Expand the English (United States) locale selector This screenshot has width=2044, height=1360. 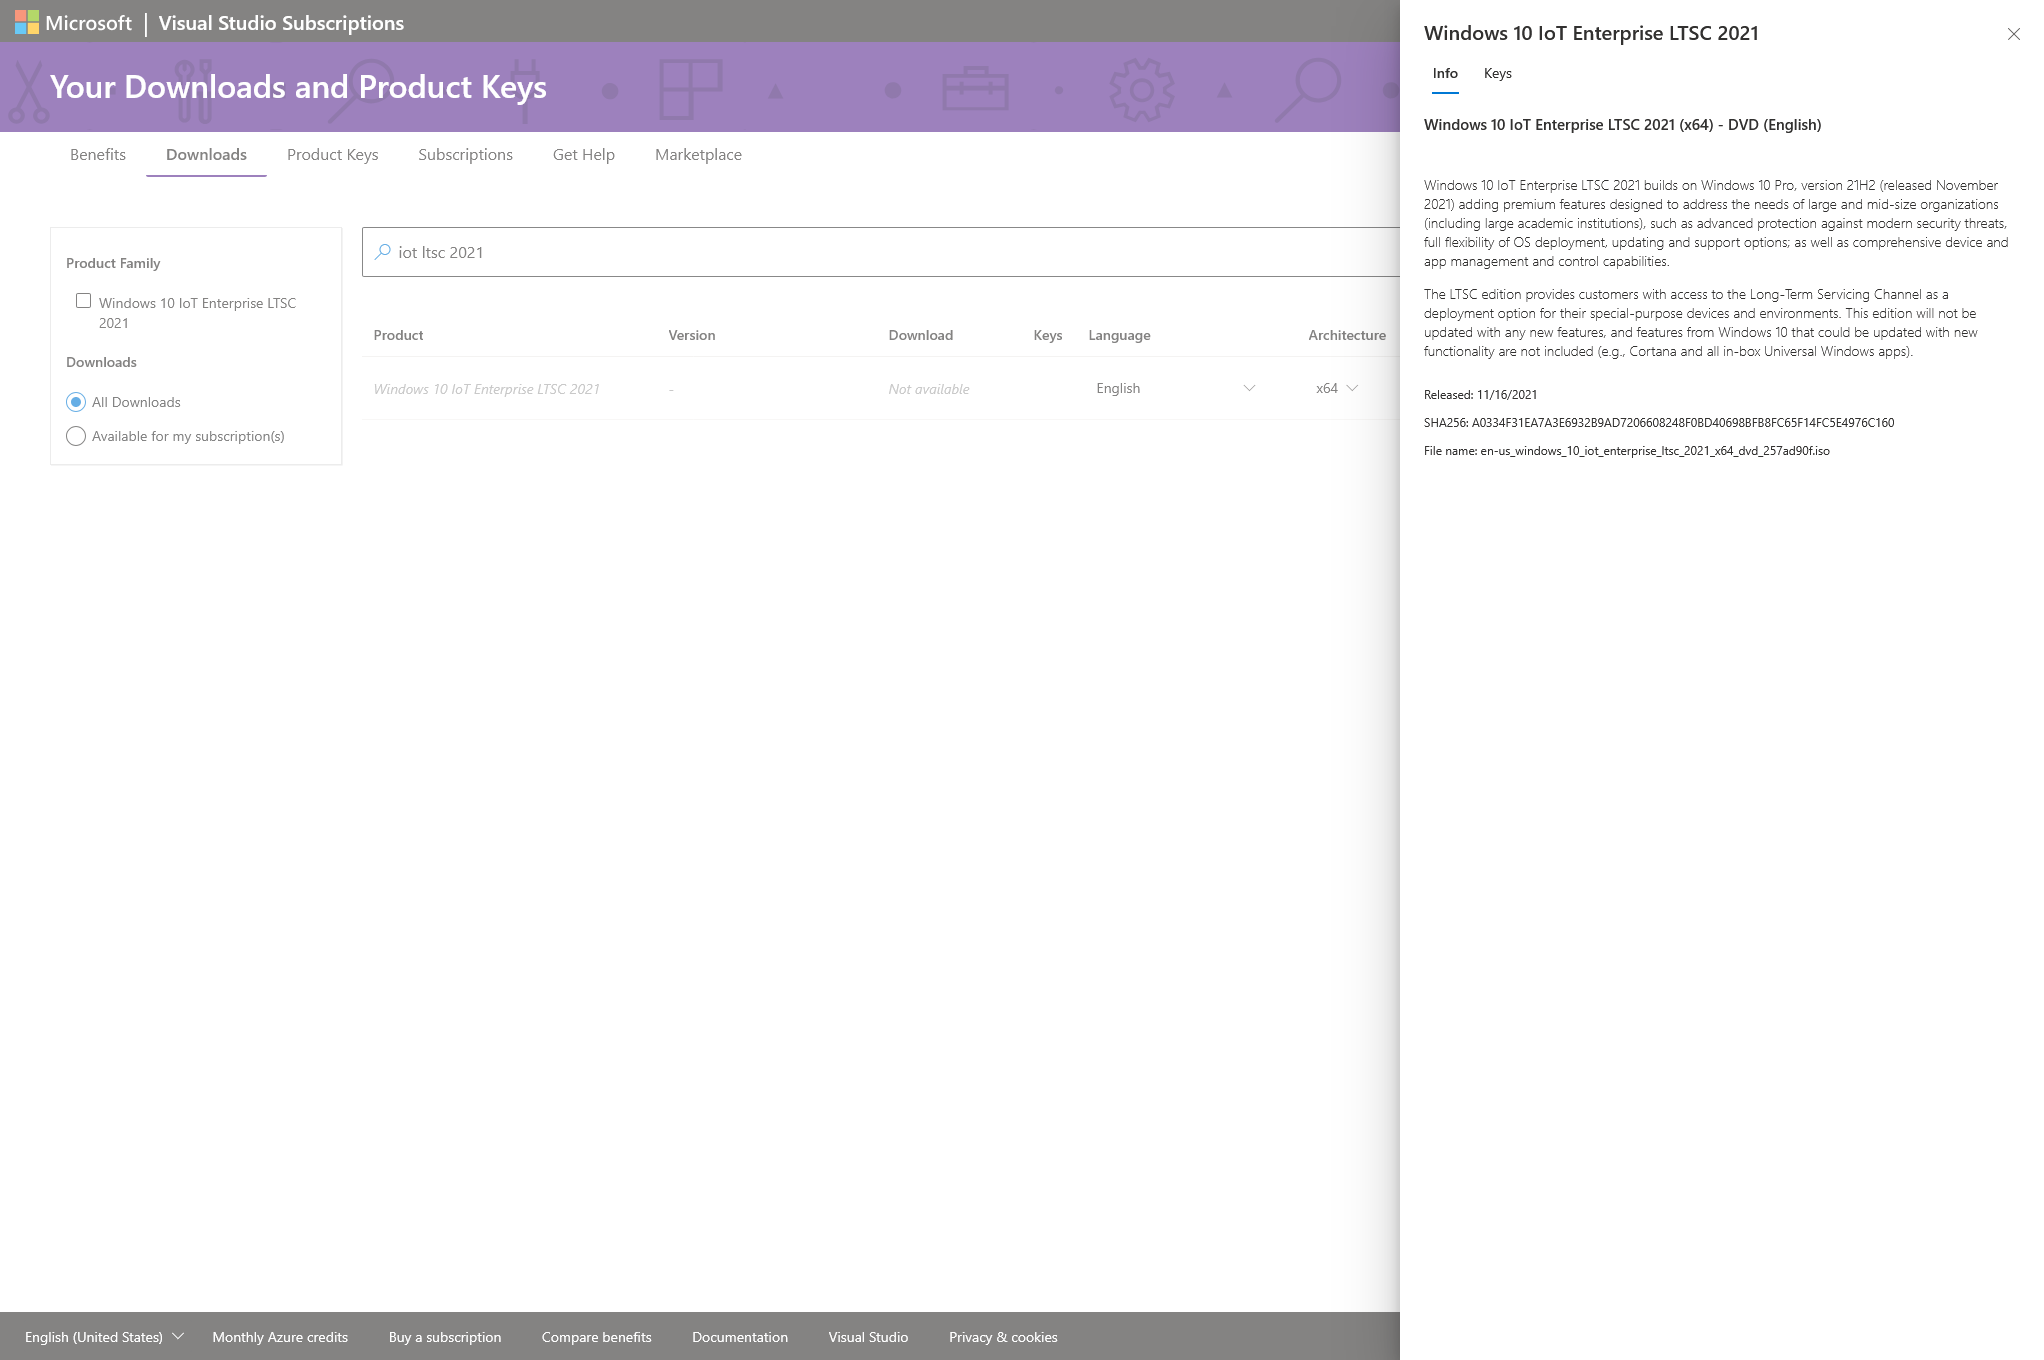click(x=104, y=1337)
